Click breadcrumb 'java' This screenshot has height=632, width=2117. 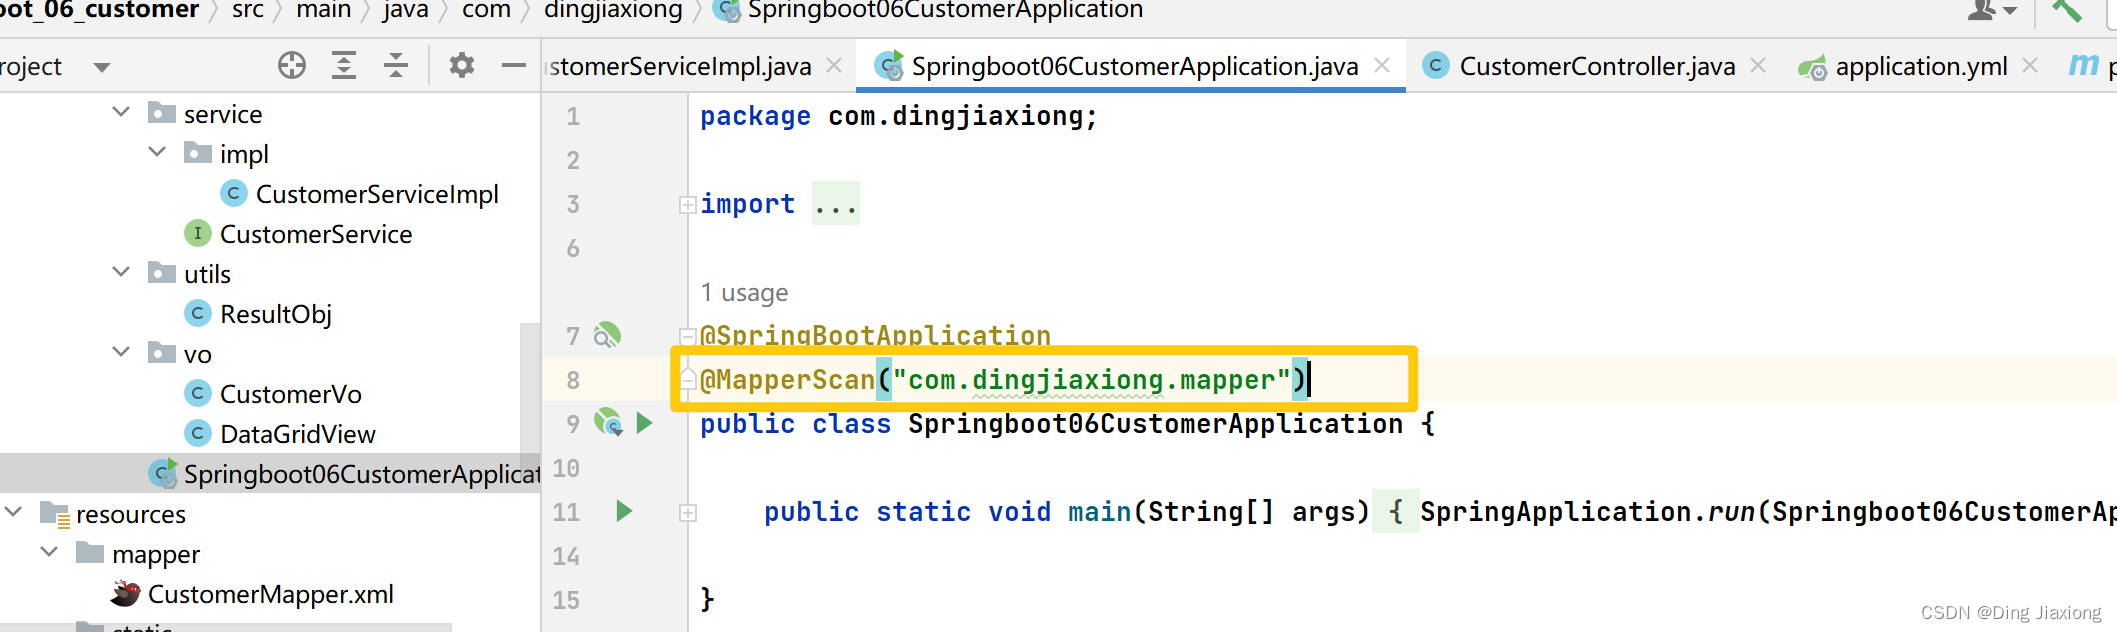(405, 11)
